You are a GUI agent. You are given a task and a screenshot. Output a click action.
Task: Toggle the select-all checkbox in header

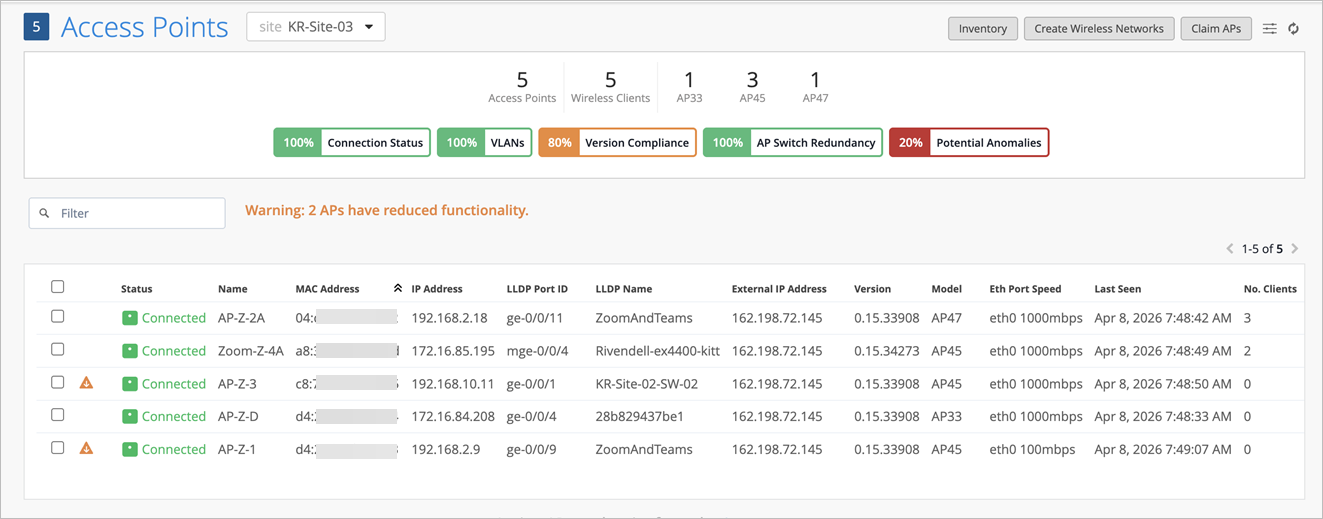pos(58,287)
